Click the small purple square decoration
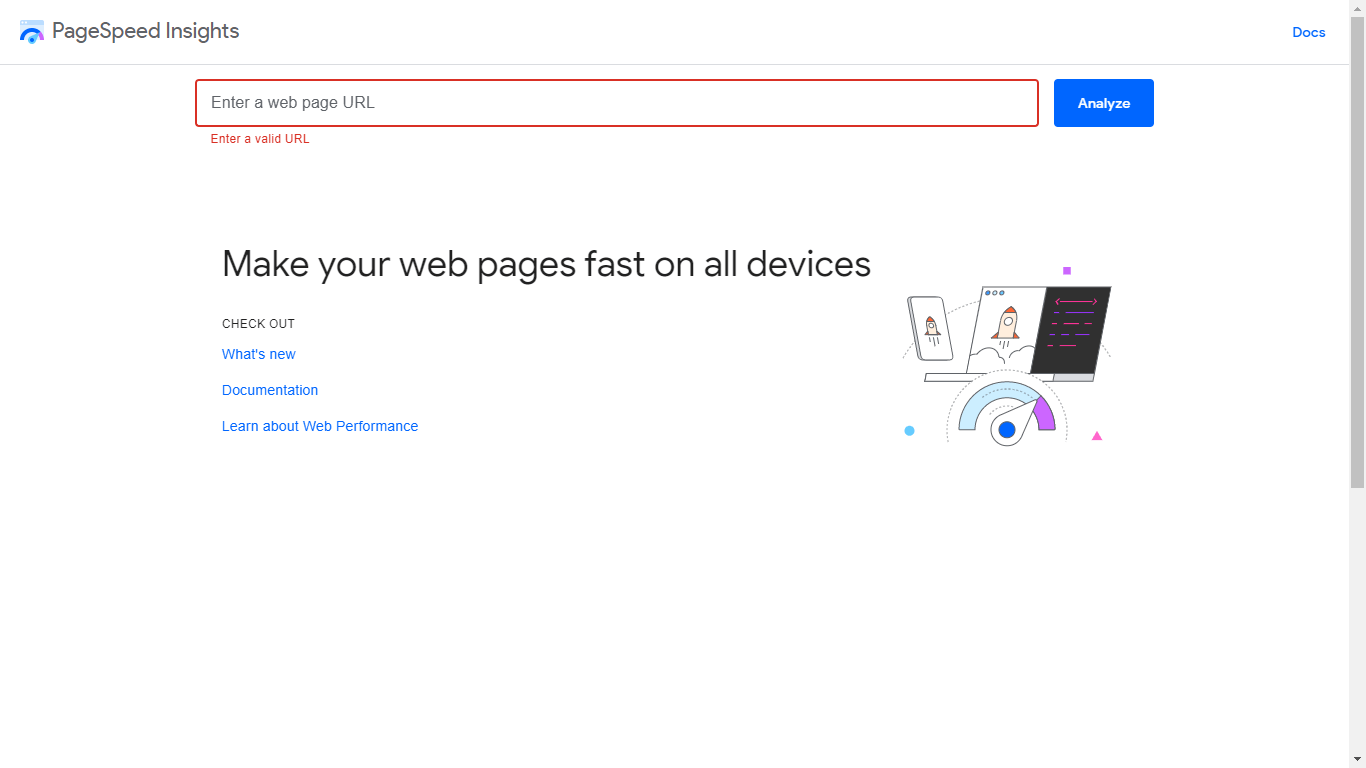 point(1067,270)
